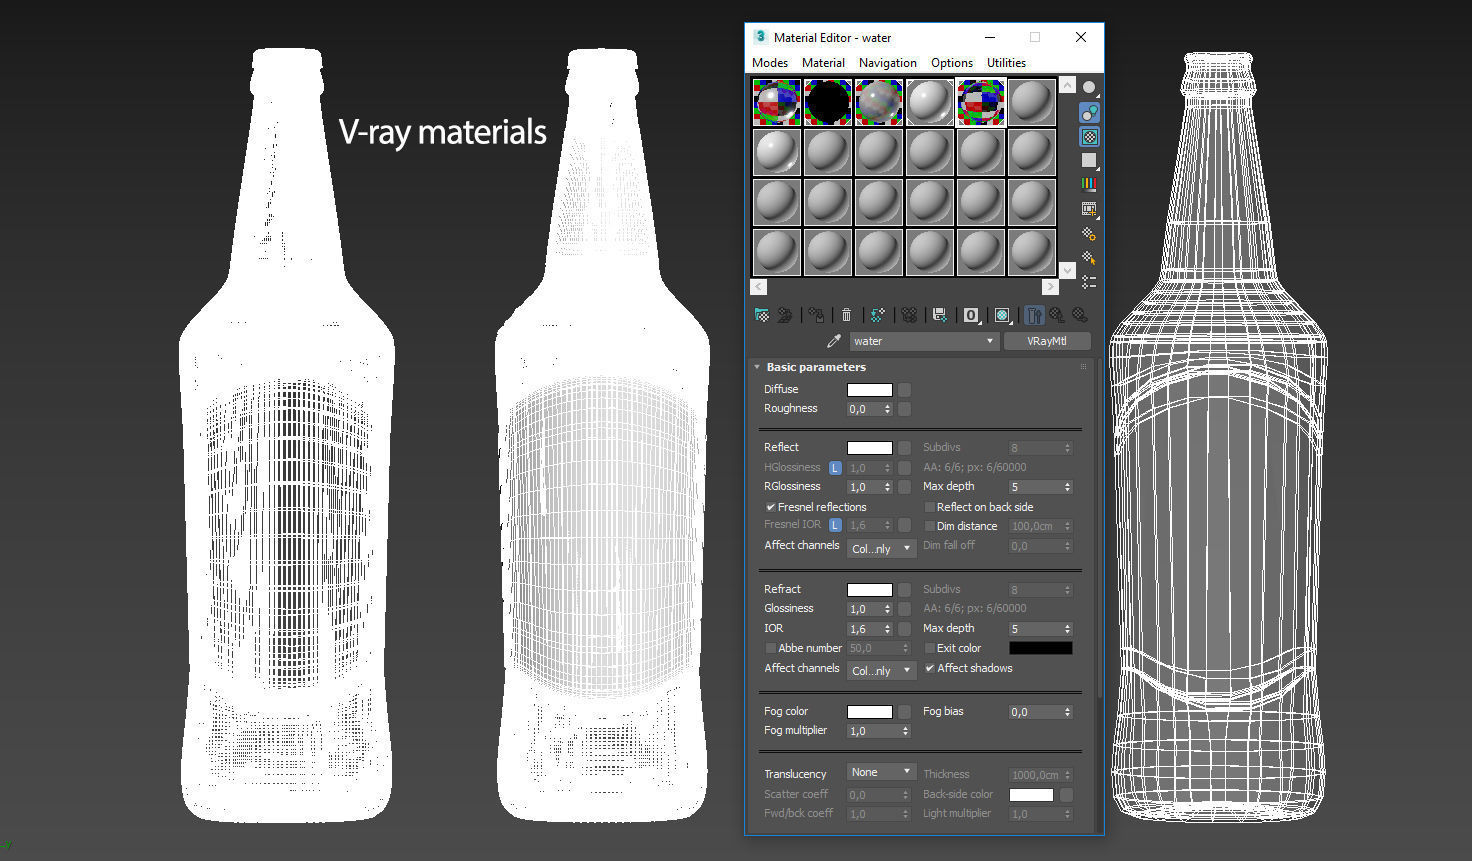Click Put Material to Scene icon
This screenshot has width=1472, height=861.
coord(785,315)
